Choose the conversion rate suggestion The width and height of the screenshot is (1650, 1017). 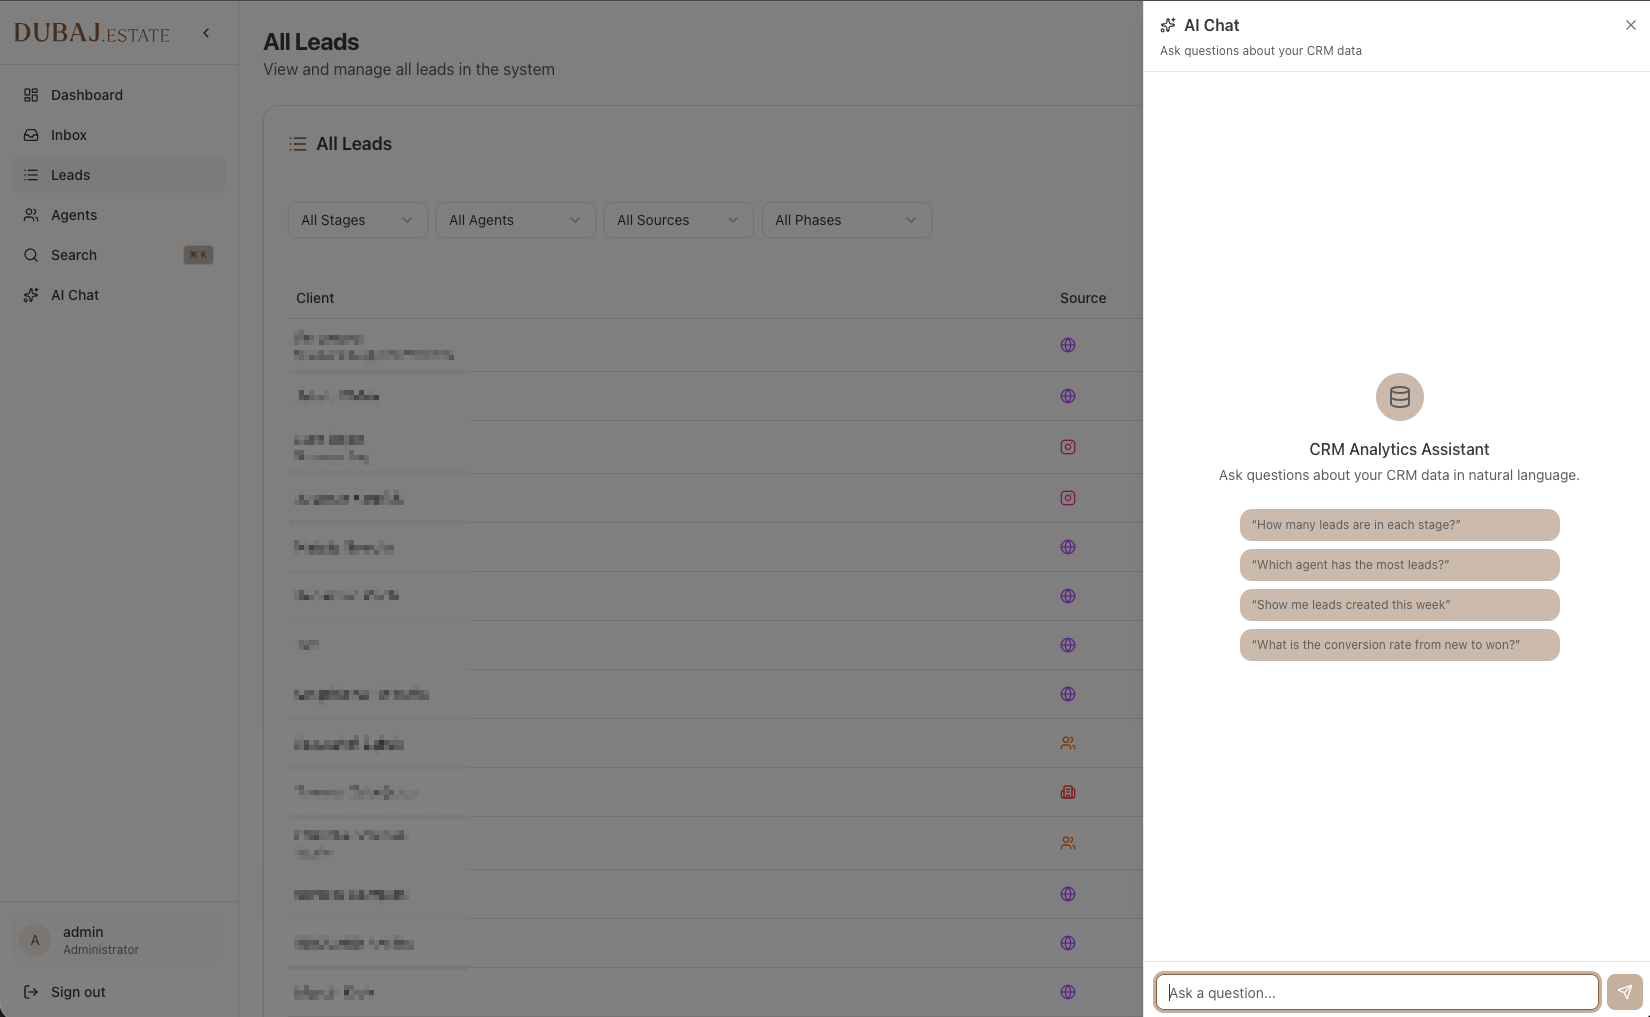(x=1400, y=645)
